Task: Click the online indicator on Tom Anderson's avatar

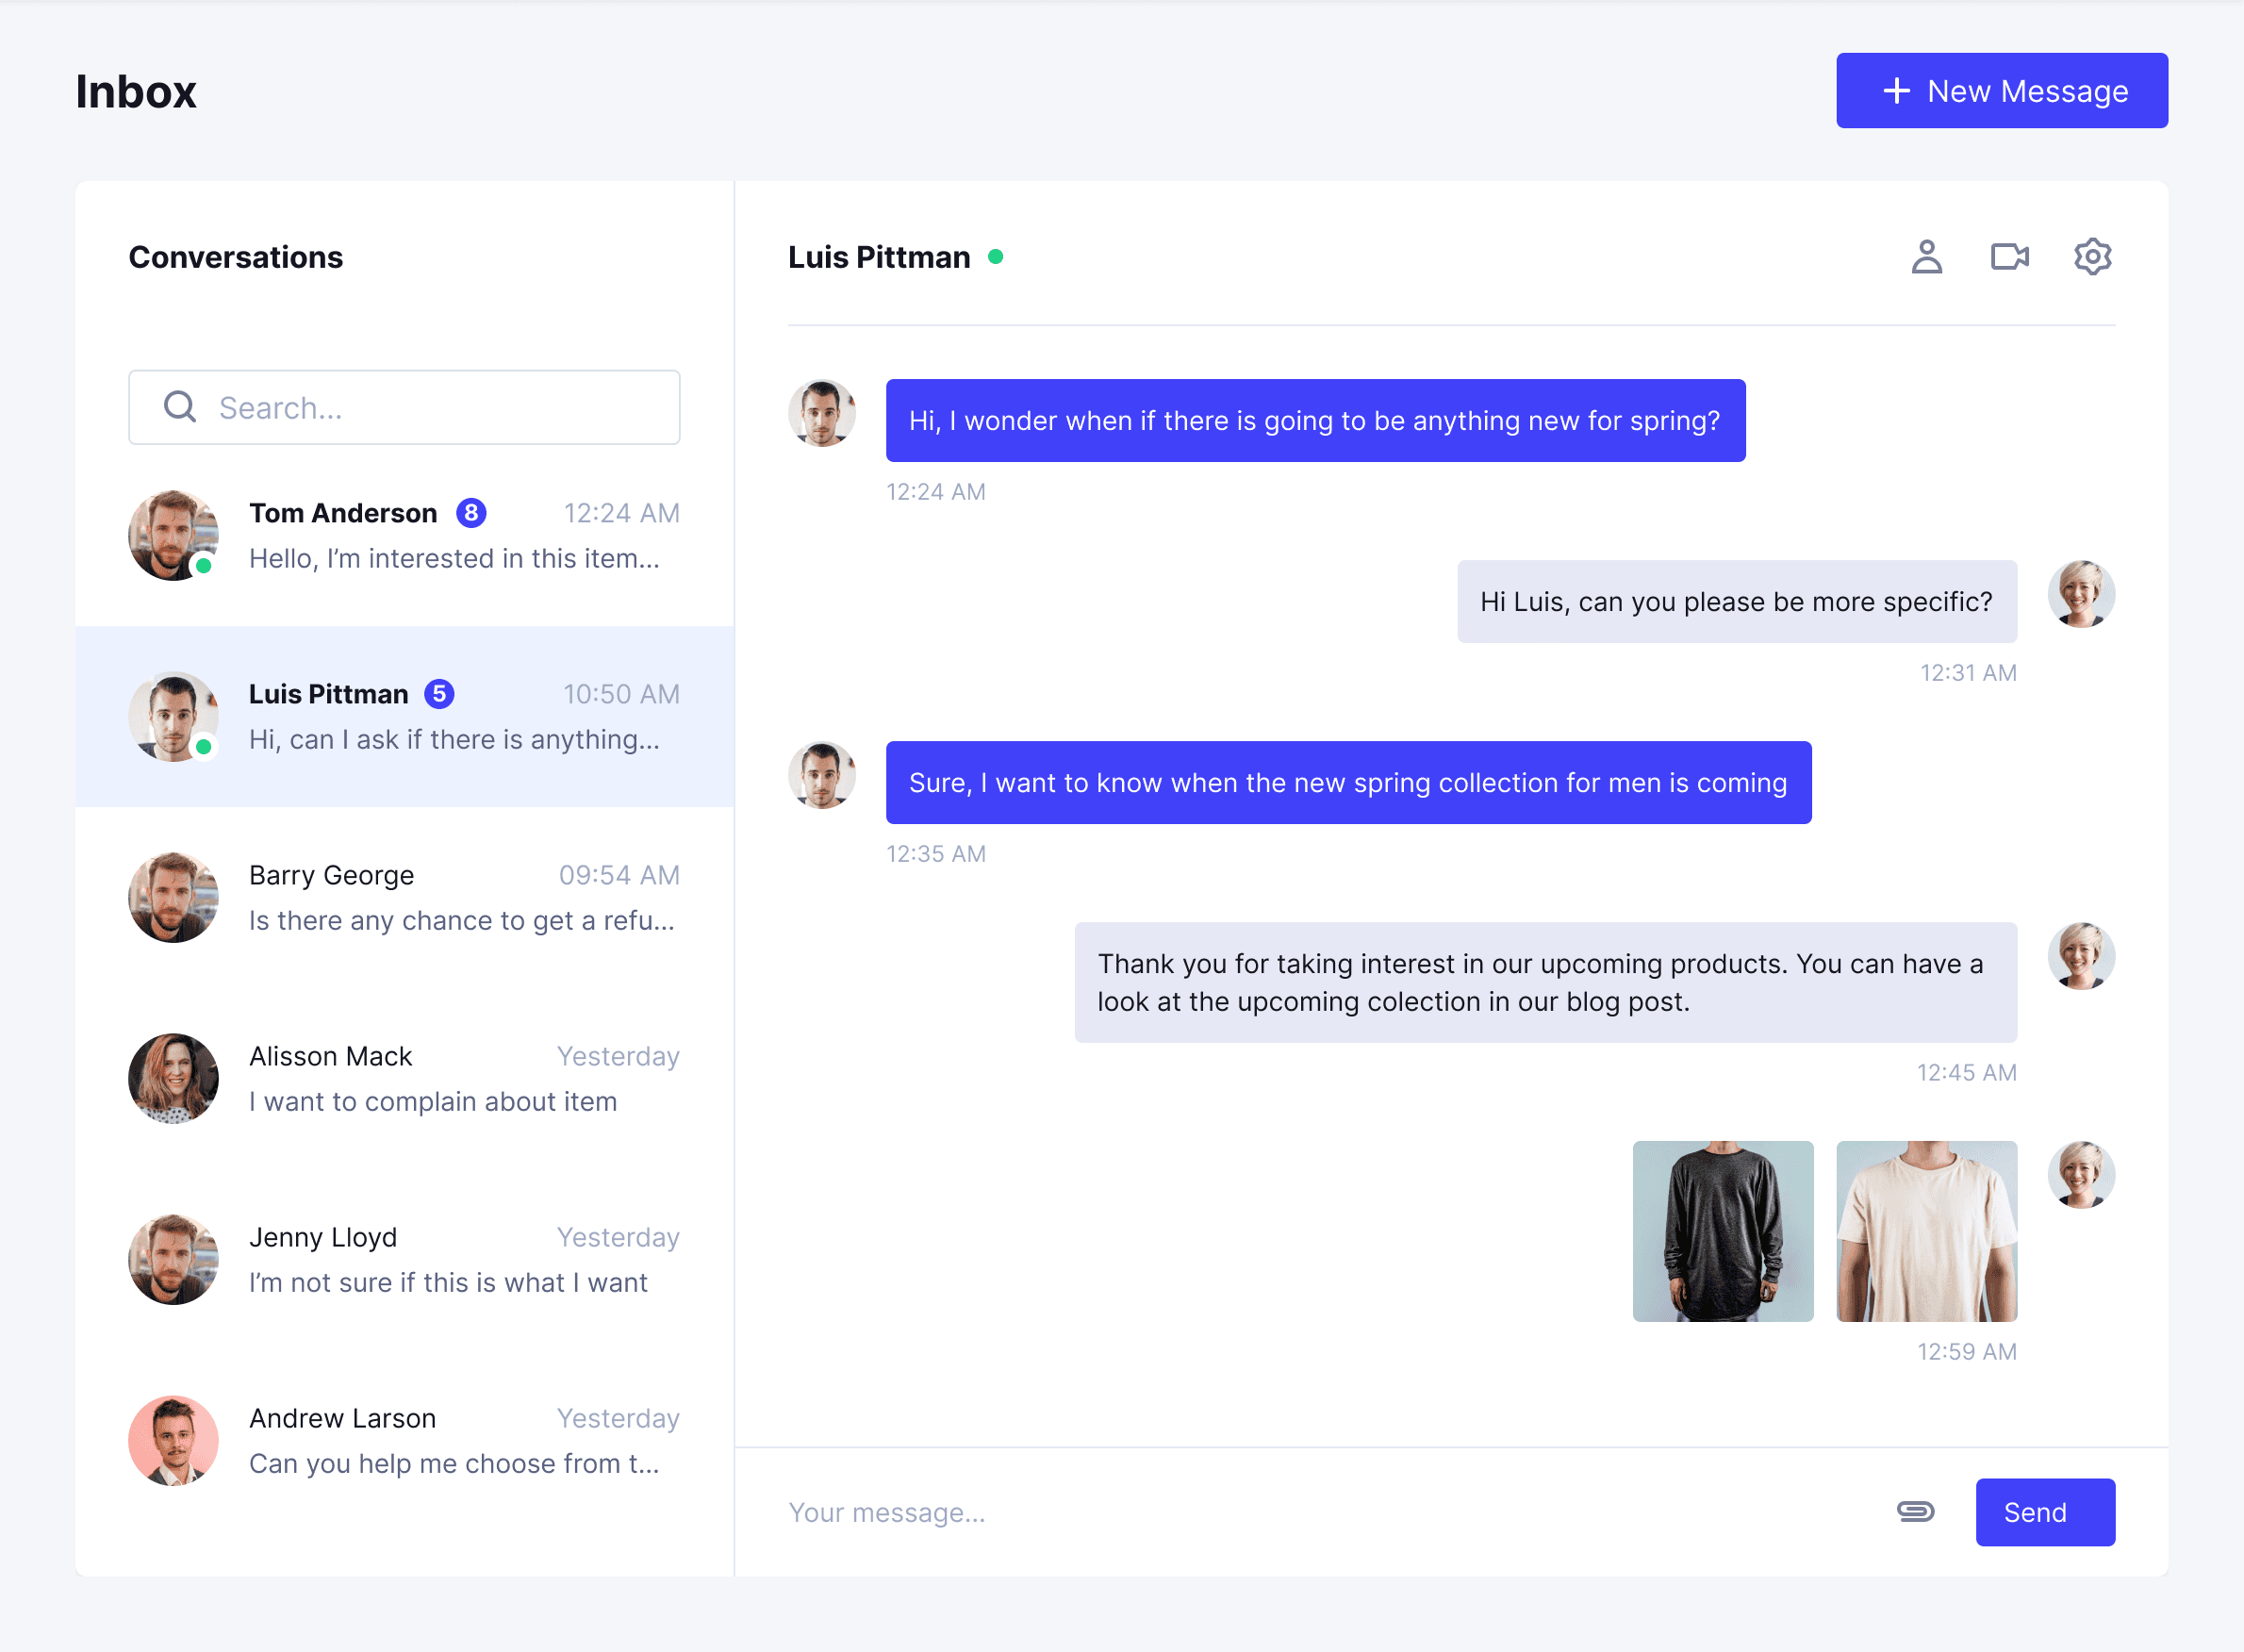Action: (206, 565)
